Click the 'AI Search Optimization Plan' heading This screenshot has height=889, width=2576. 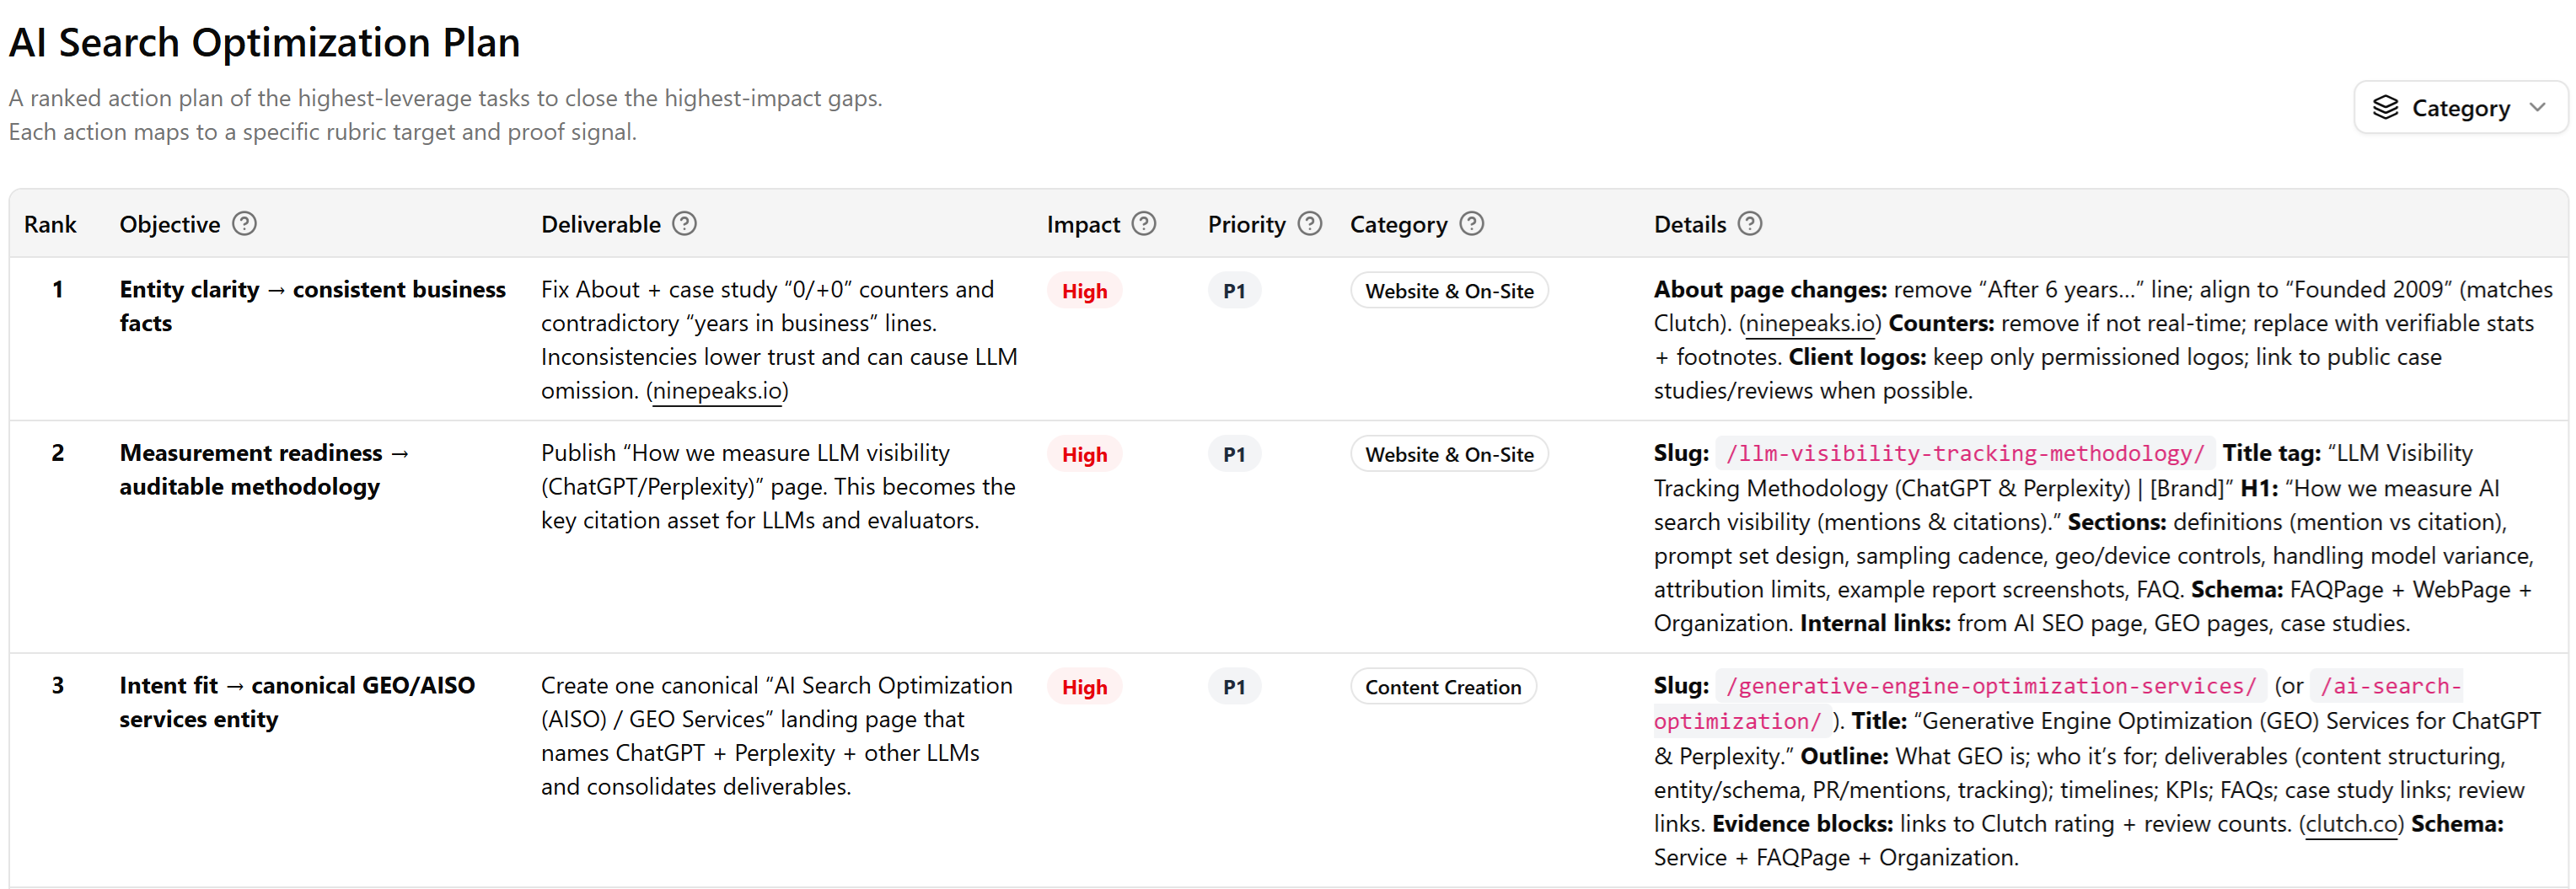pos(265,43)
